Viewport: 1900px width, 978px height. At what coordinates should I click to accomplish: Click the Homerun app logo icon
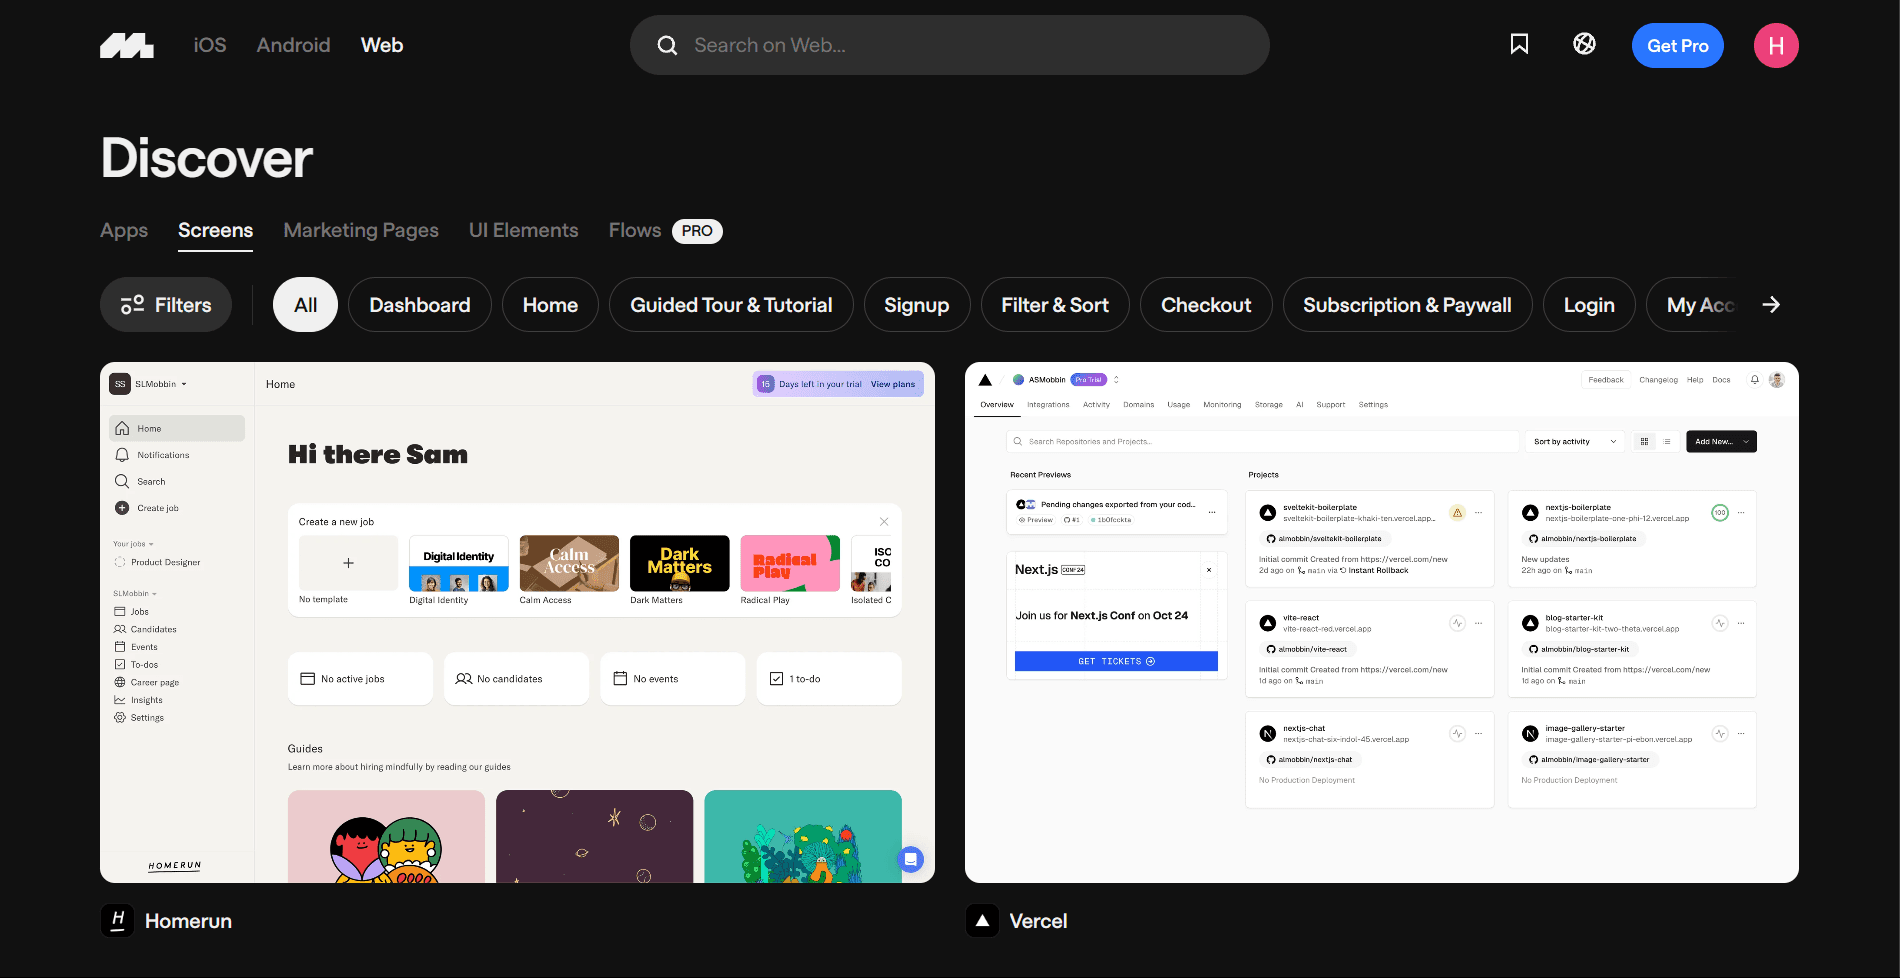pyautogui.click(x=118, y=920)
